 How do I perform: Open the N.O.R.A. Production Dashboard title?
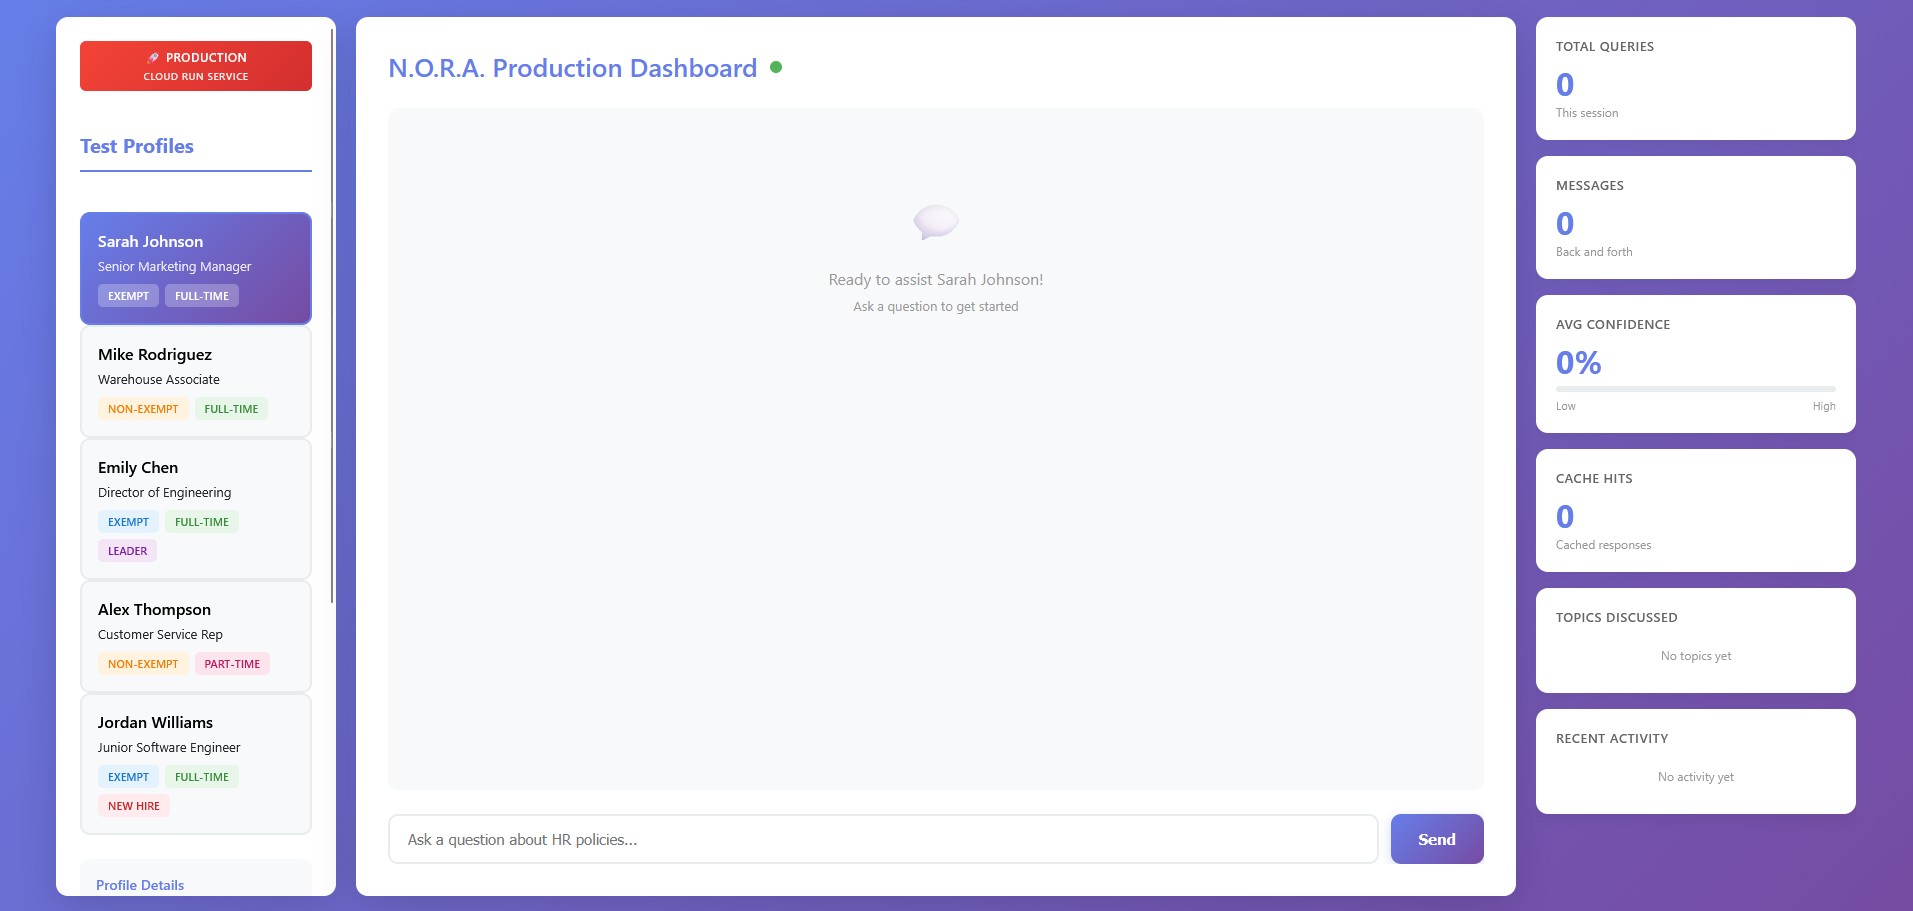(x=572, y=68)
